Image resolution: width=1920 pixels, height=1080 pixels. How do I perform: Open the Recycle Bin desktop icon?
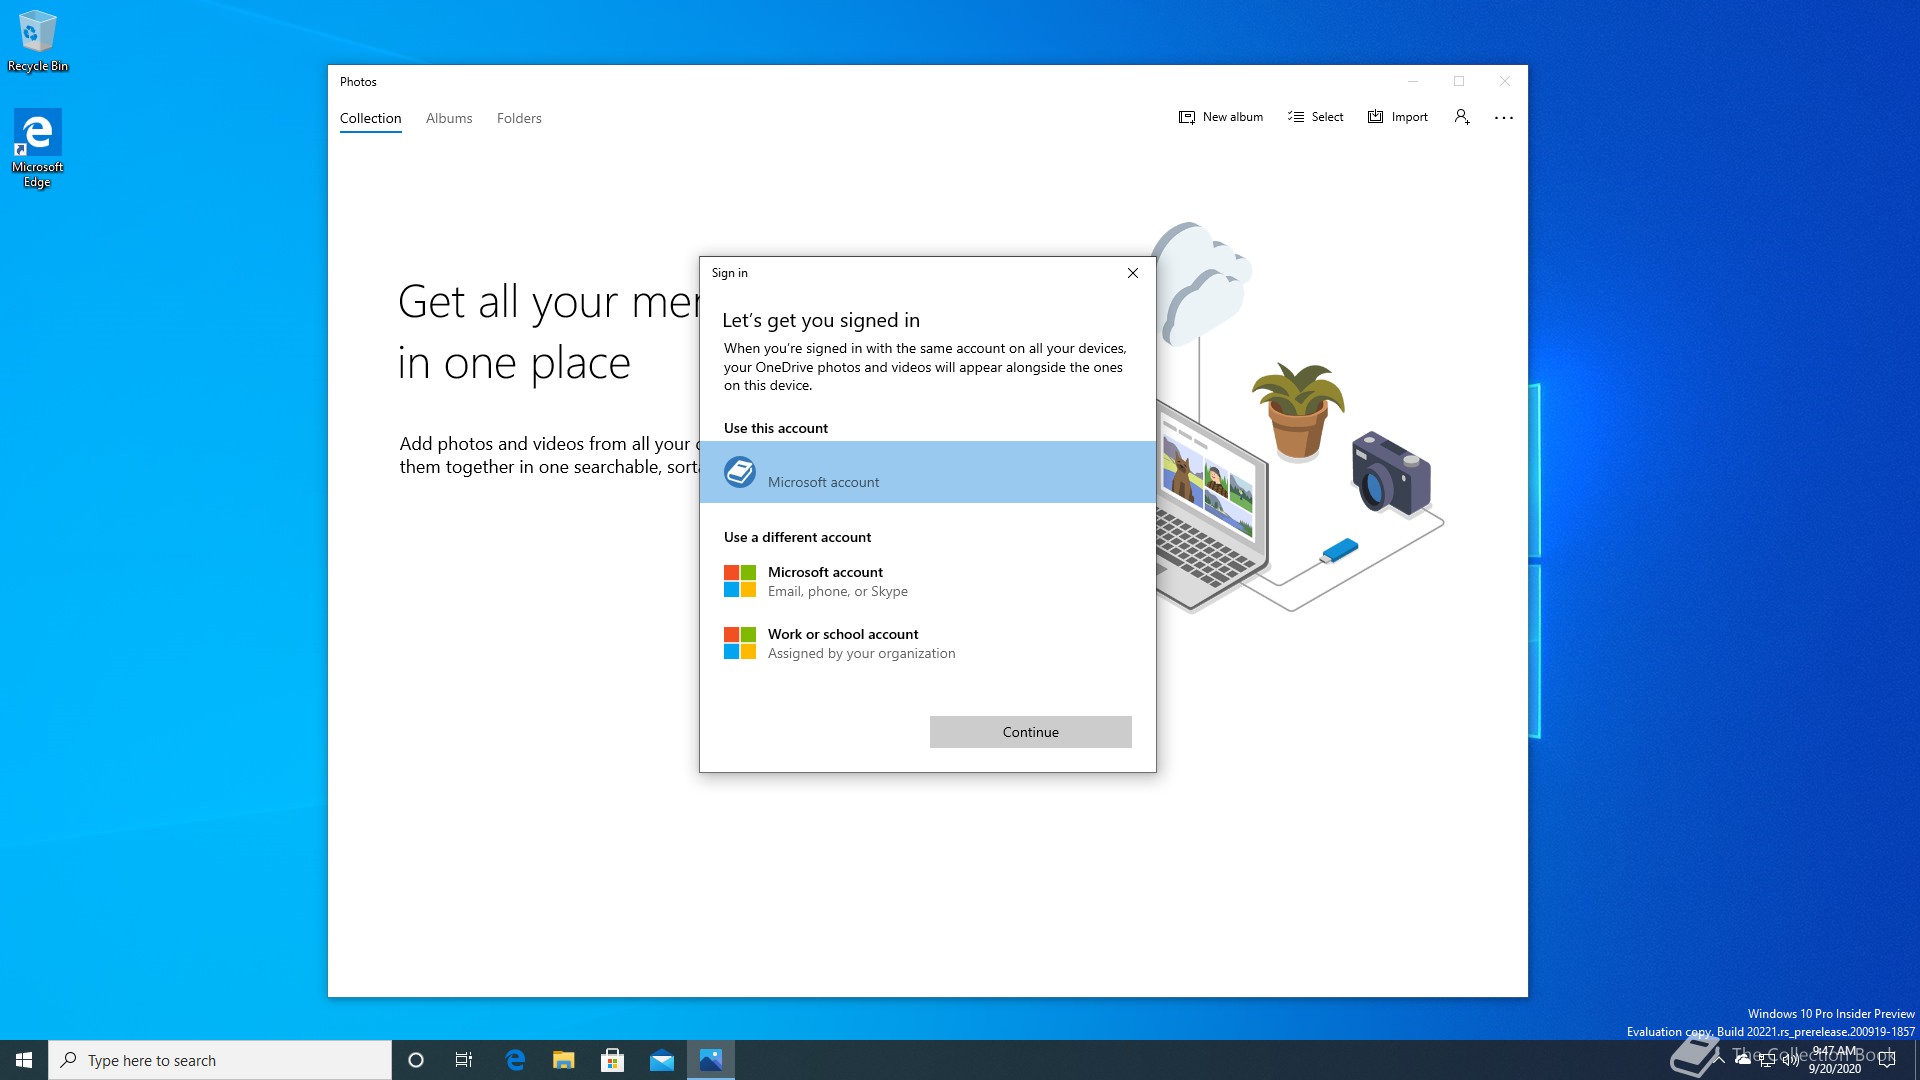38,41
